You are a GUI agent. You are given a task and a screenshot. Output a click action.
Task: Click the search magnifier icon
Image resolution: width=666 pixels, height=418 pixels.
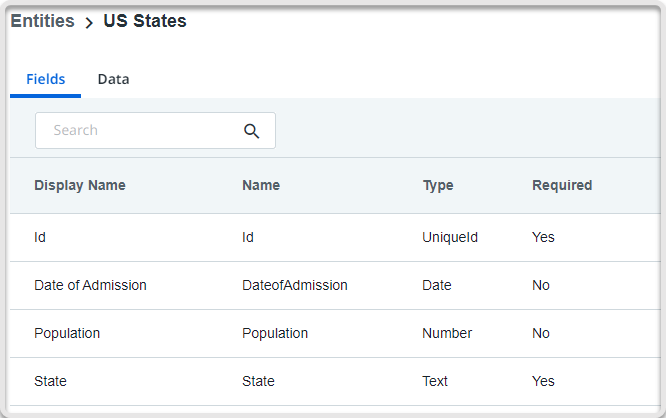coord(251,131)
